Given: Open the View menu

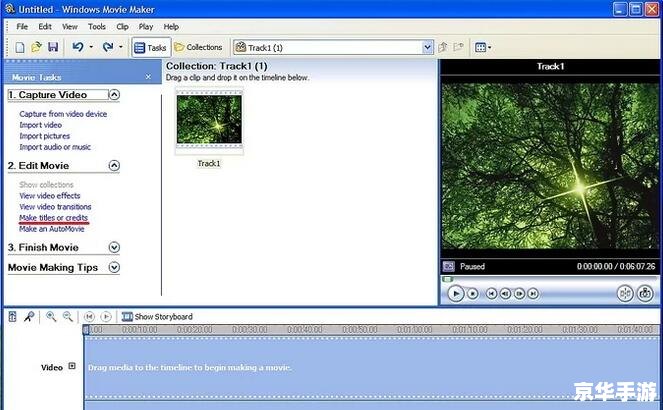Looking at the screenshot, I should pos(70,27).
